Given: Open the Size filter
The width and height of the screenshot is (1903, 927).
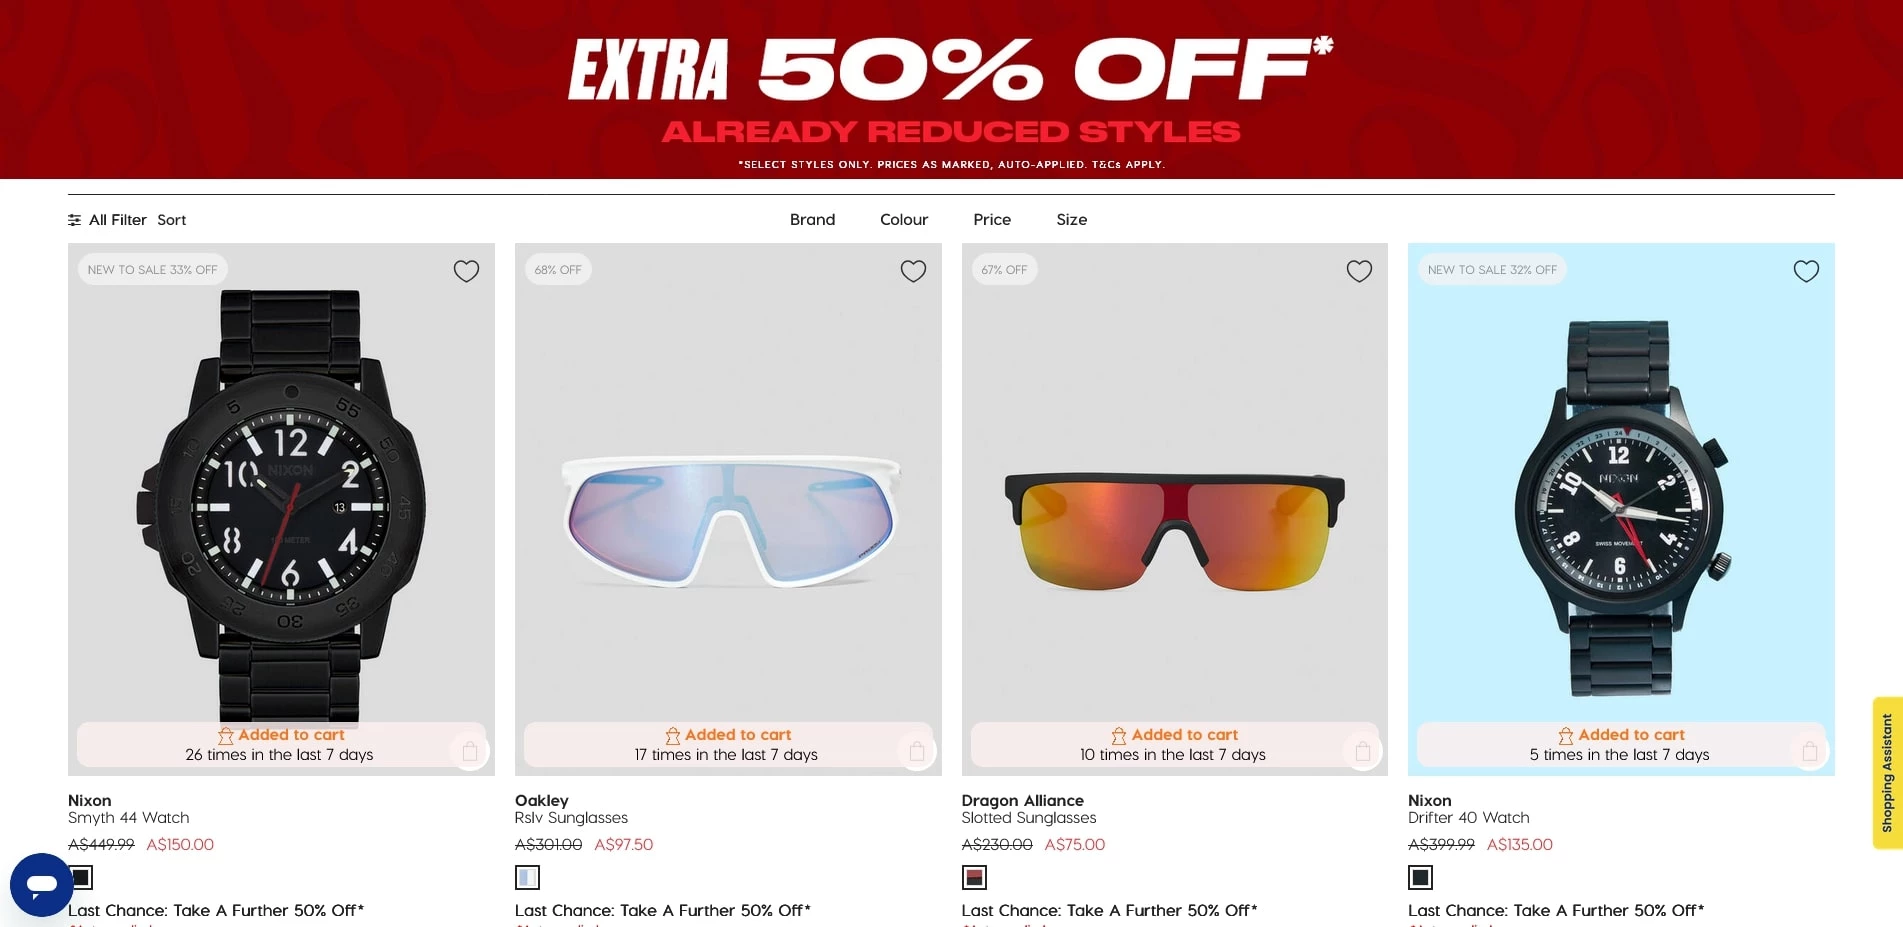Looking at the screenshot, I should [x=1071, y=220].
